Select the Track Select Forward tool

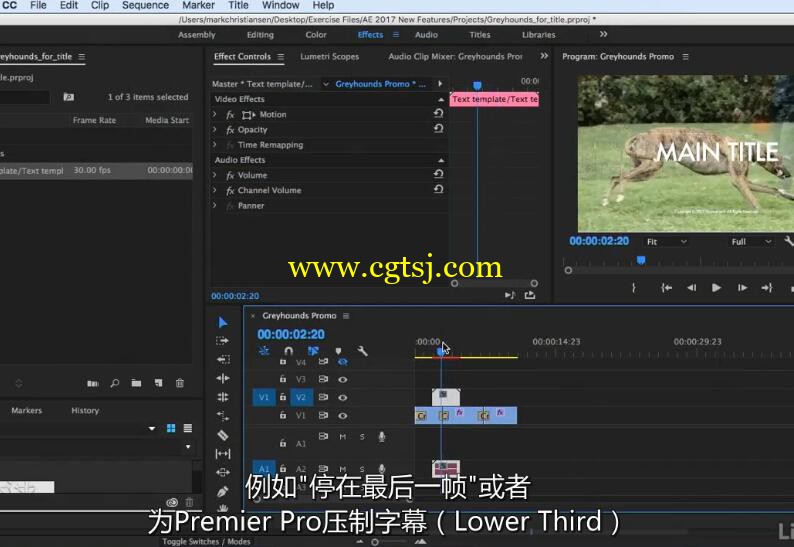coord(222,341)
